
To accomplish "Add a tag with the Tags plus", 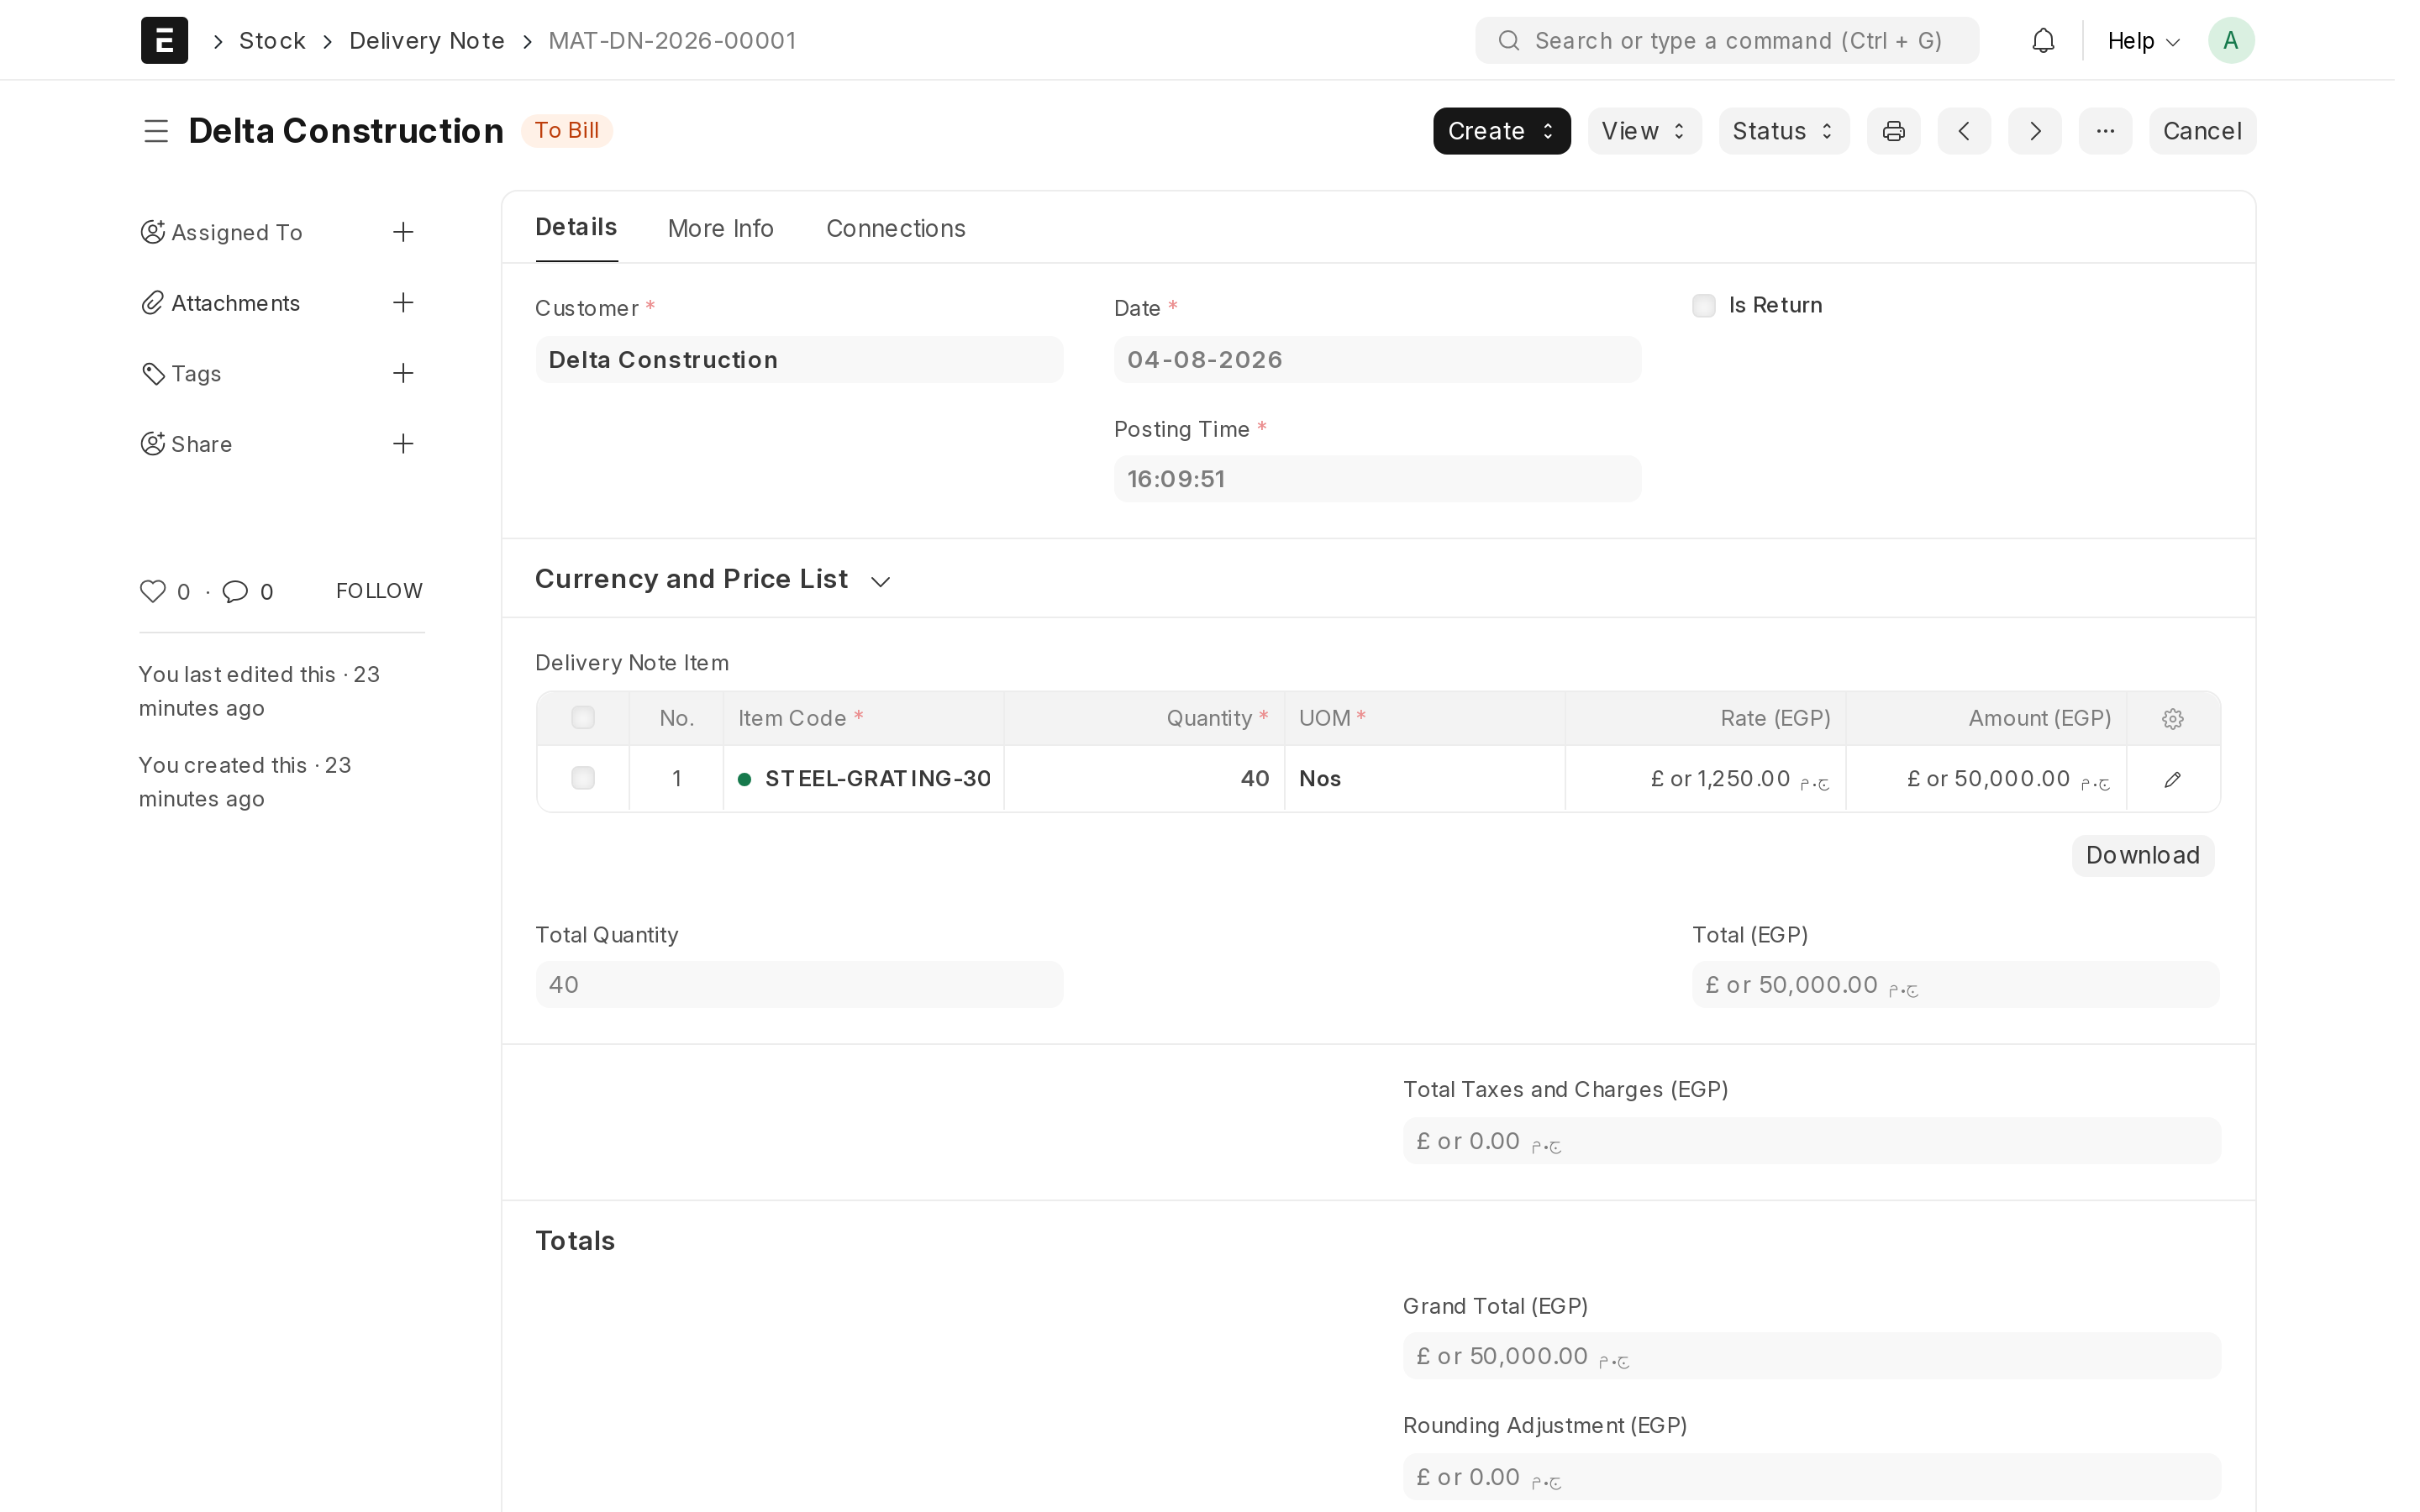I will pos(403,373).
